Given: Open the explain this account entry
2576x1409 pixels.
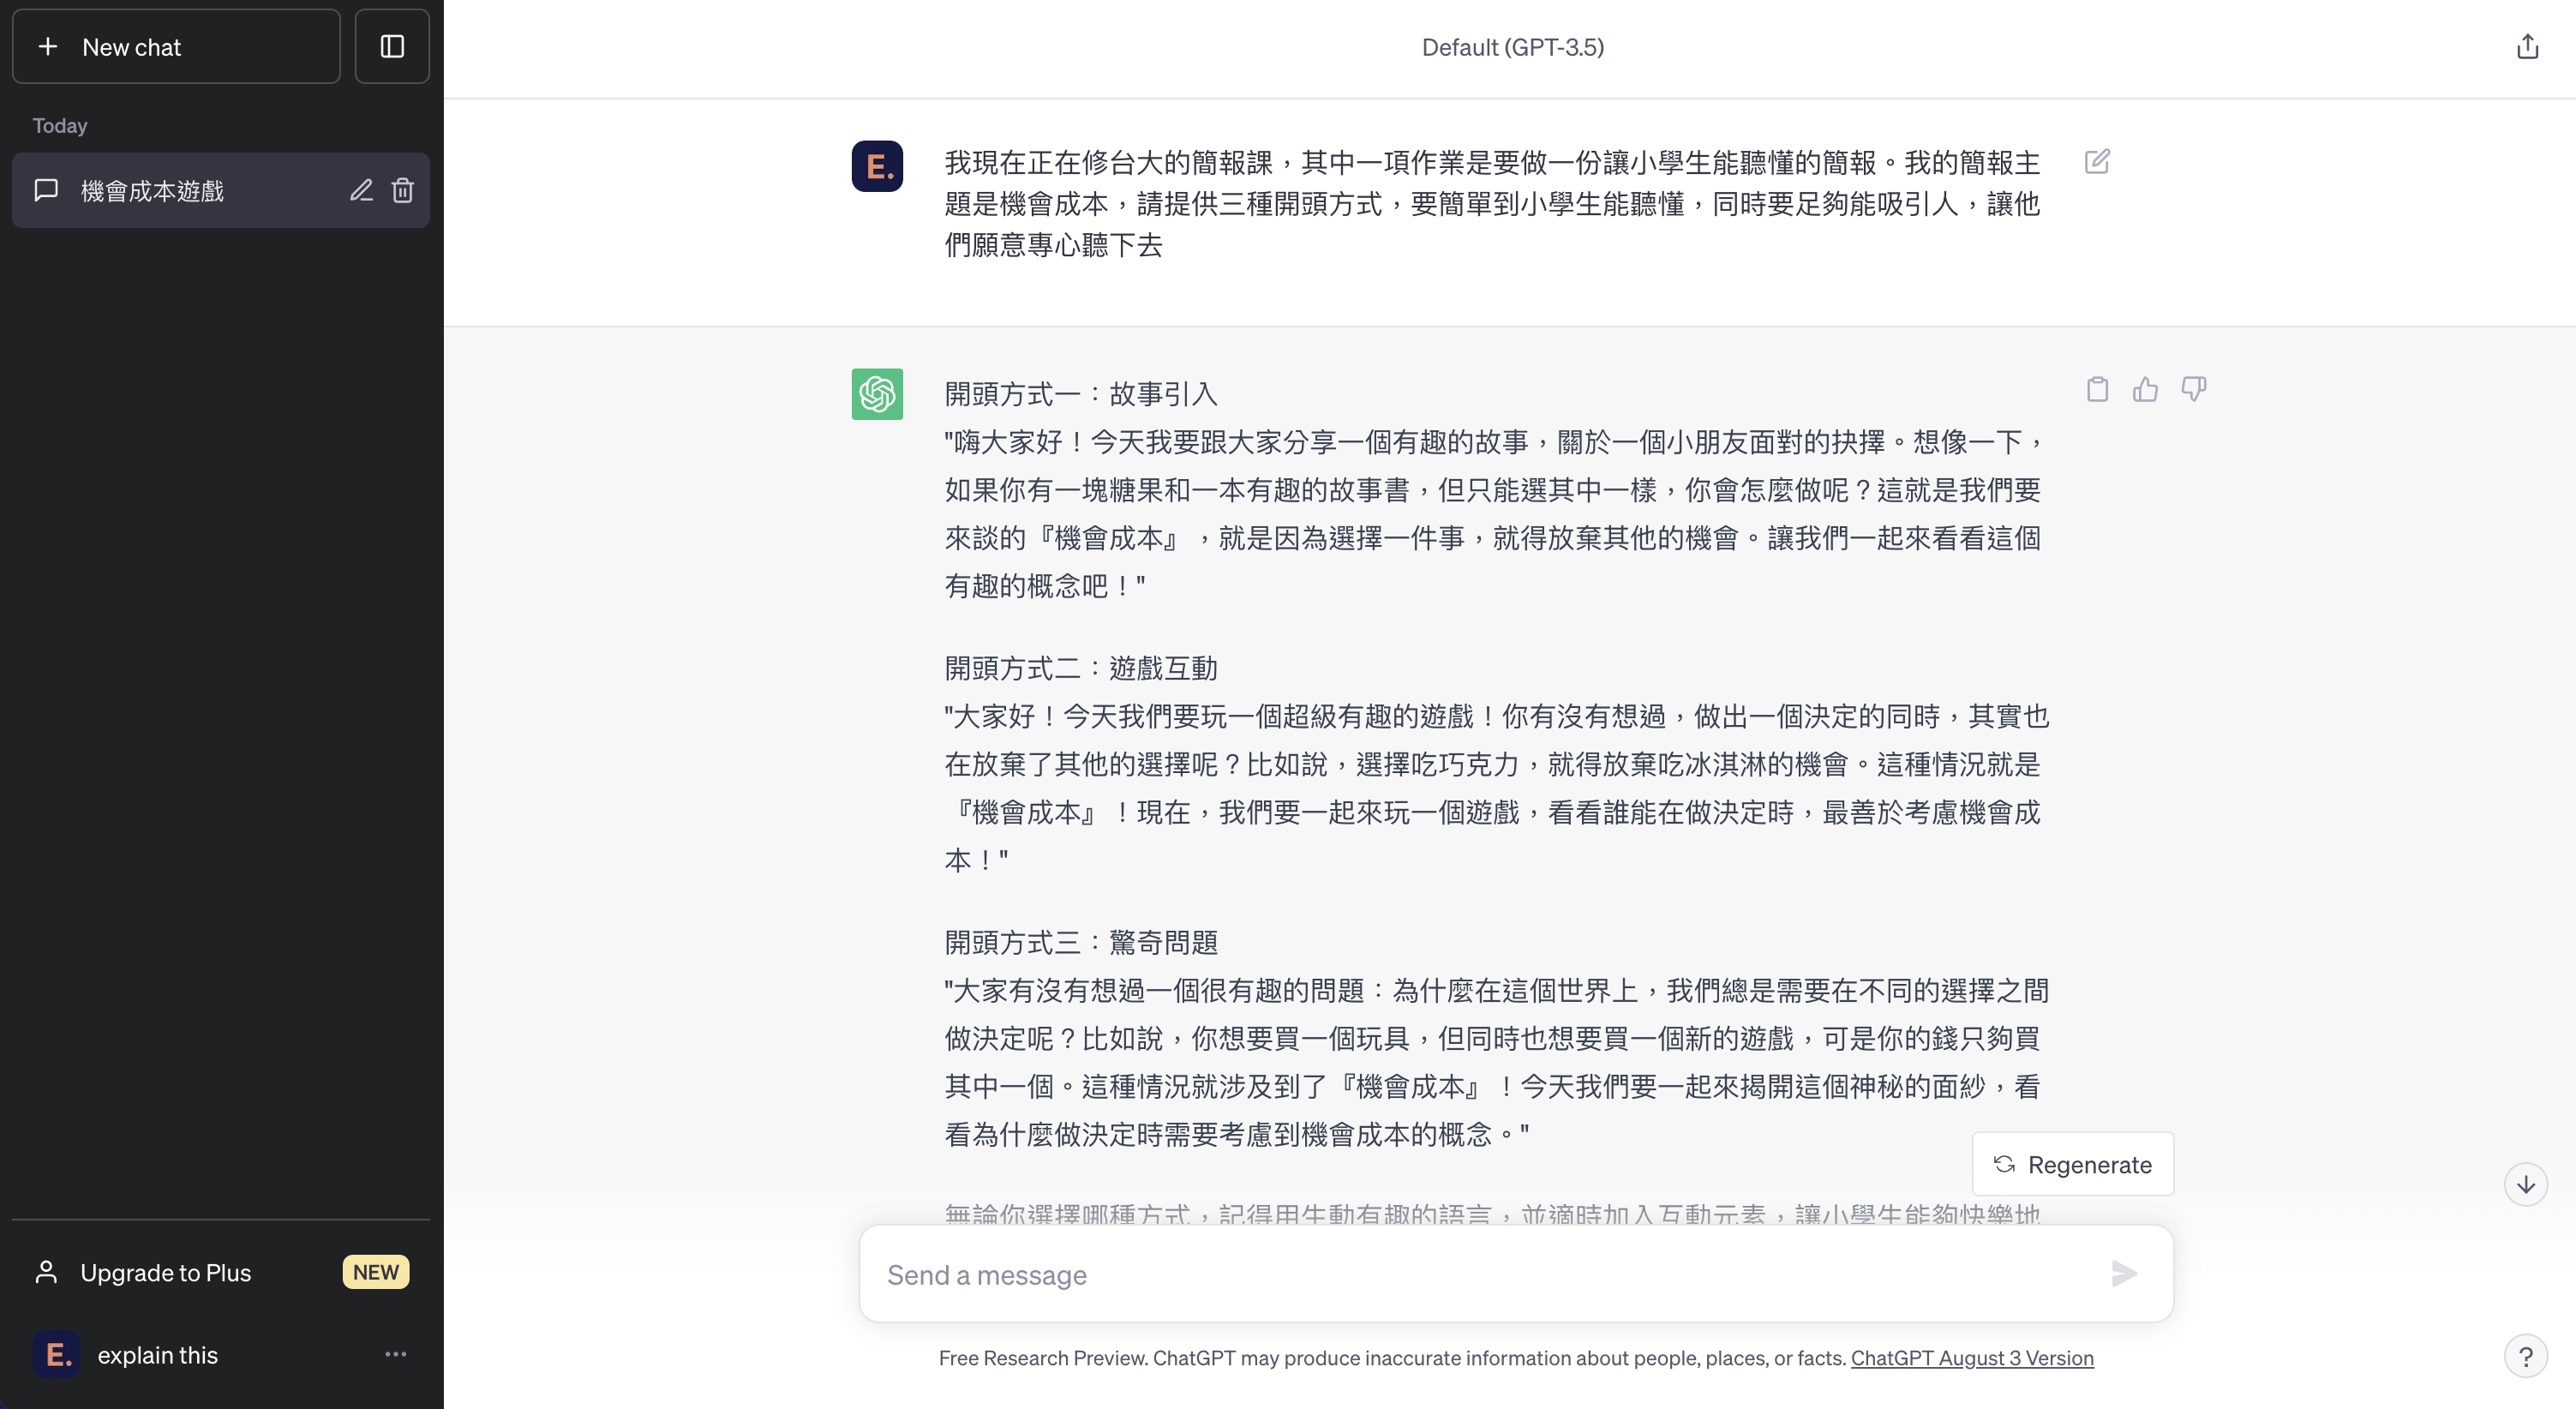Looking at the screenshot, I should (158, 1355).
